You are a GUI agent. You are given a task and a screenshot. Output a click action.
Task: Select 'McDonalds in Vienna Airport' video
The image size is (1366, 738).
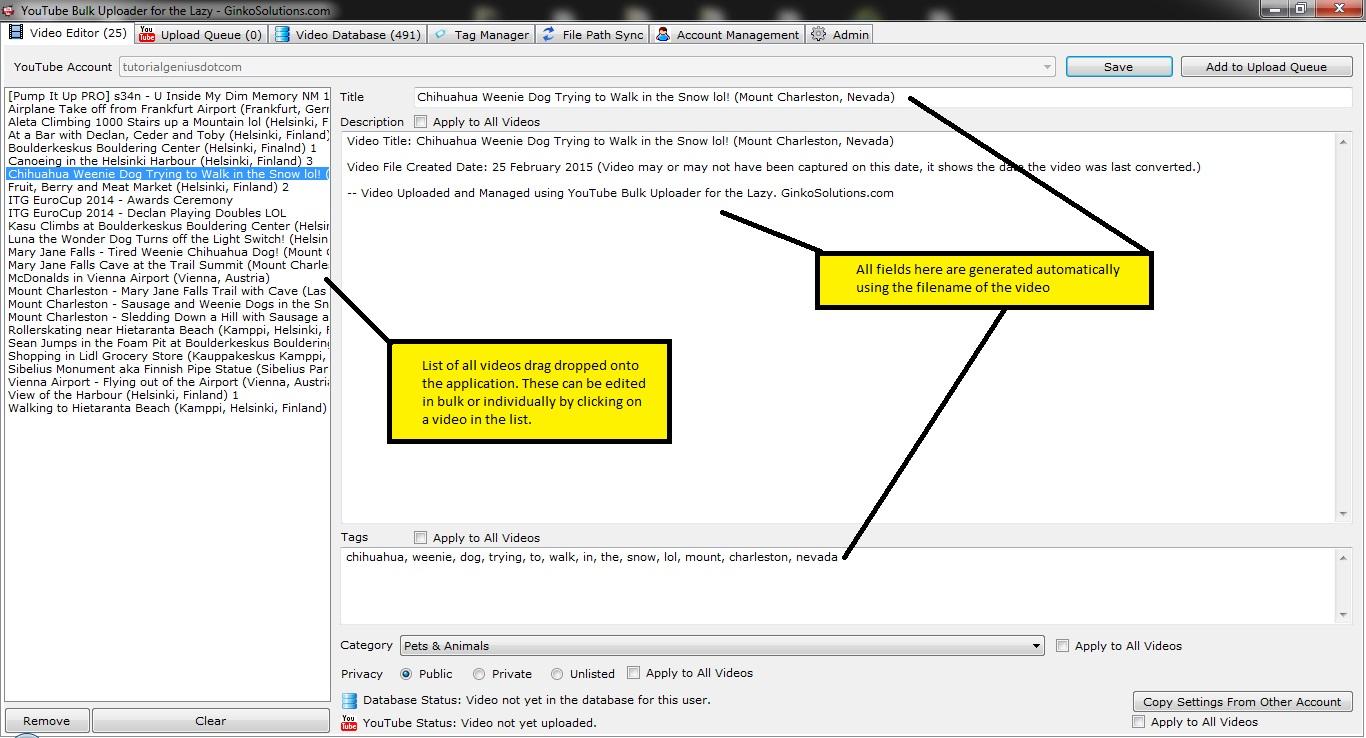click(x=168, y=278)
